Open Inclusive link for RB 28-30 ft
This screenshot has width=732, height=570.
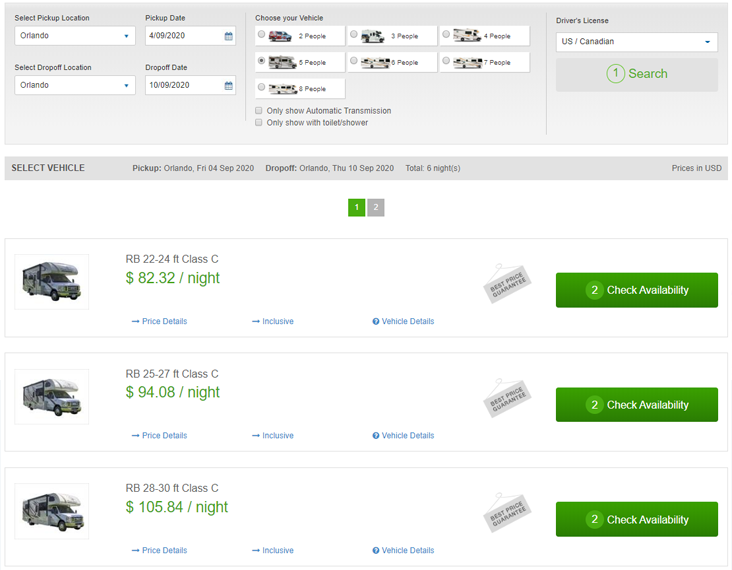278,550
